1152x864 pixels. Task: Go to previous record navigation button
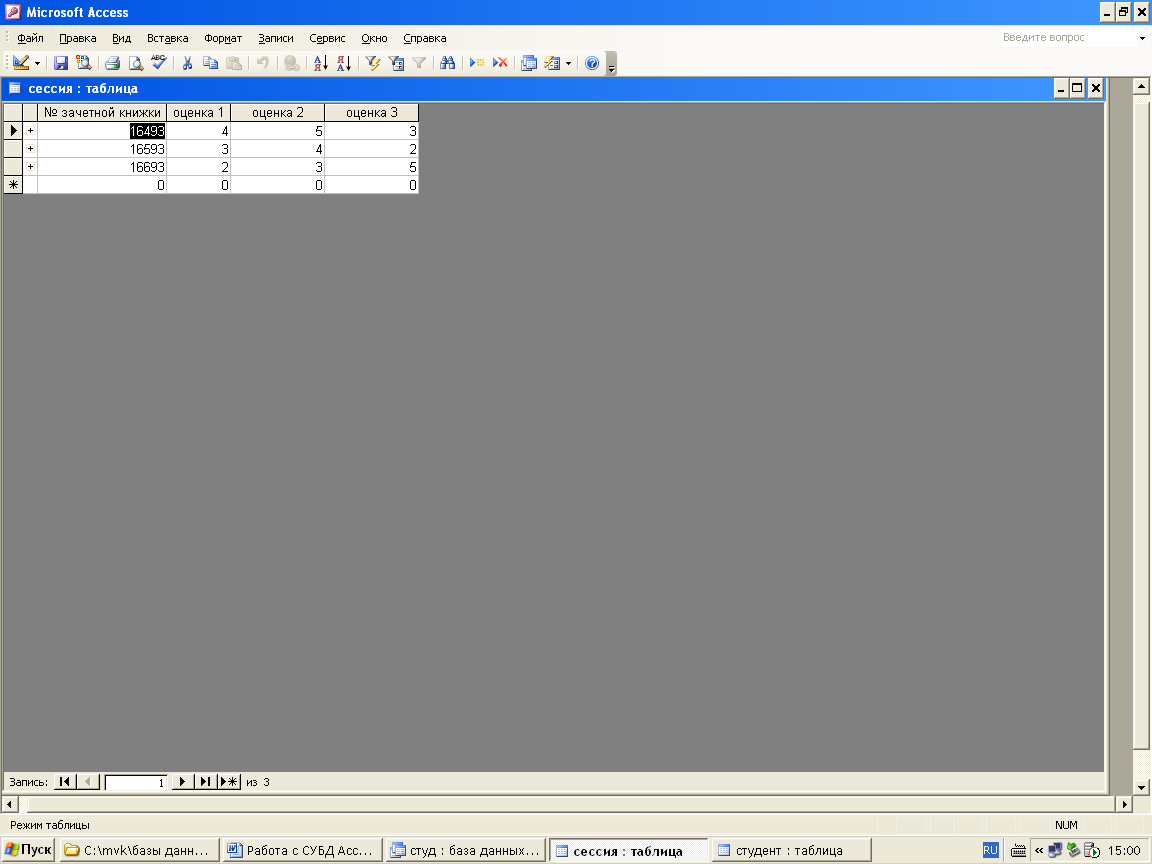(88, 782)
